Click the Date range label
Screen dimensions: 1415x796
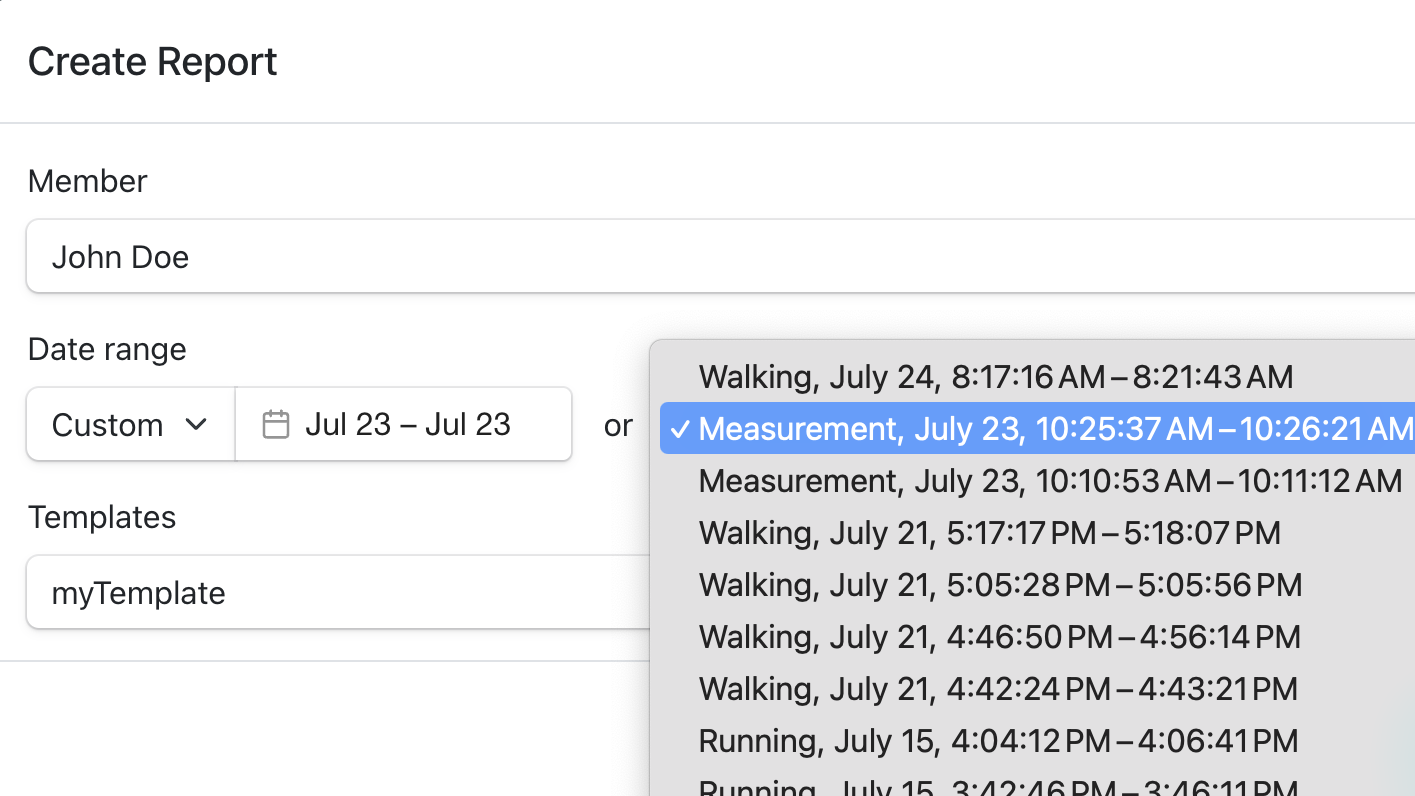(107, 349)
